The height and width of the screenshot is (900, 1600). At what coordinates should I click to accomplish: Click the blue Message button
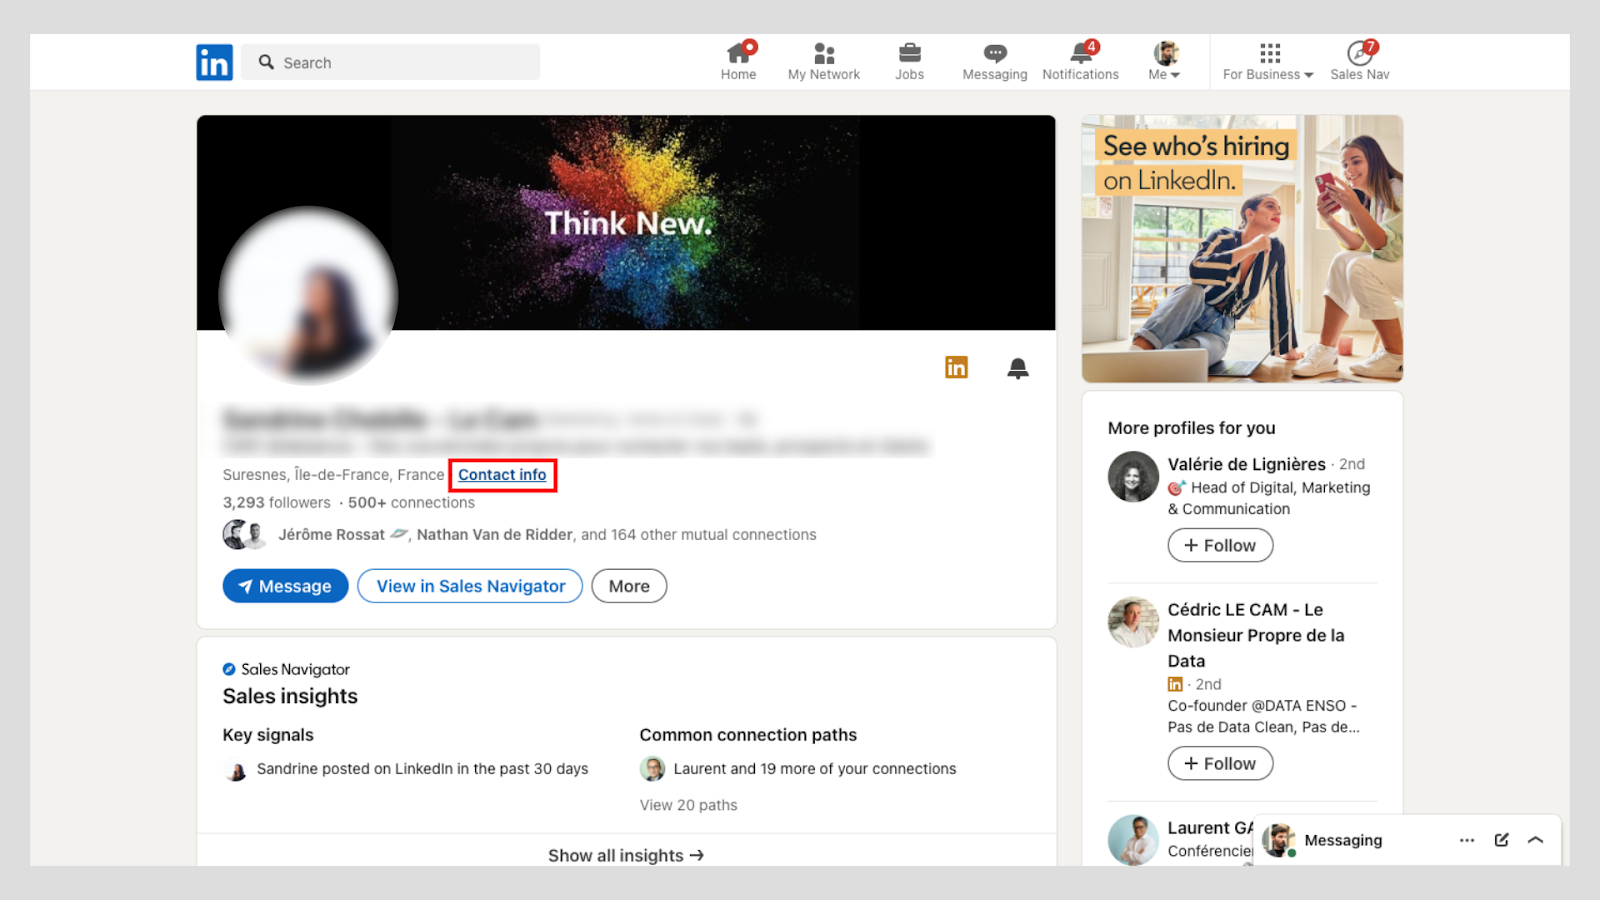click(x=285, y=586)
